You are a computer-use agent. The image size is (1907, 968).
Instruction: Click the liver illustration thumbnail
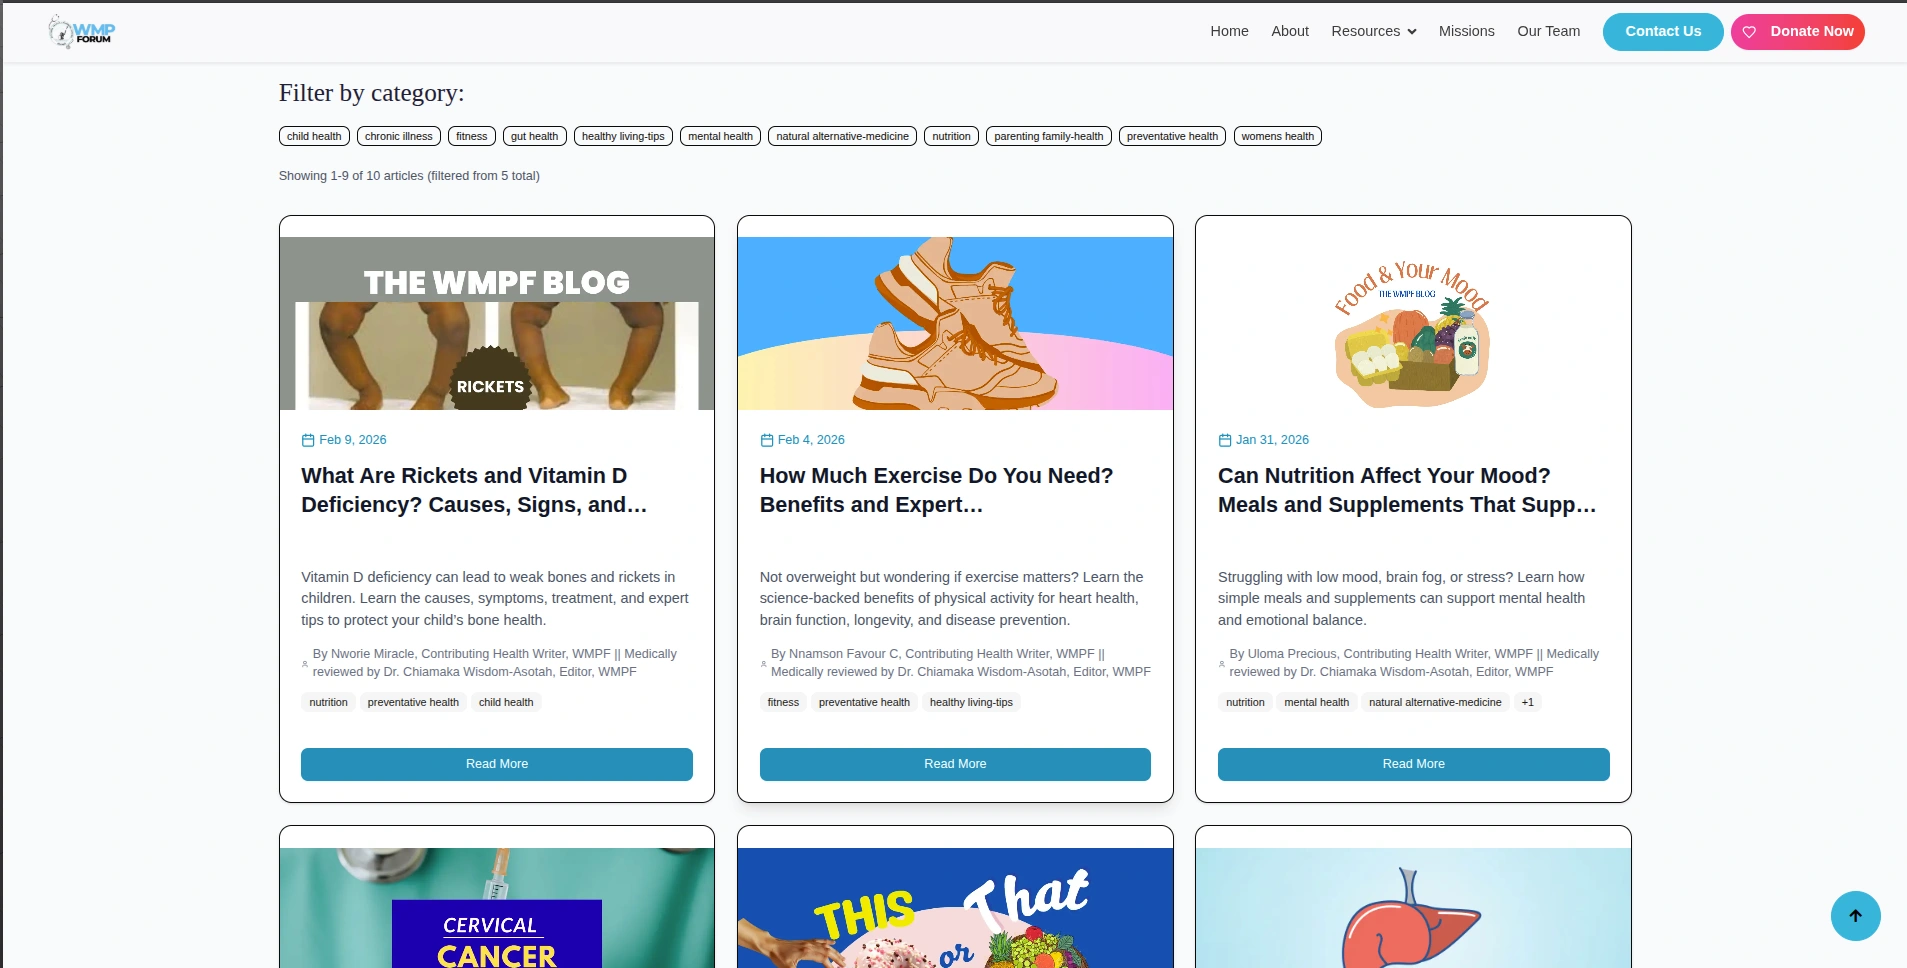1413,908
